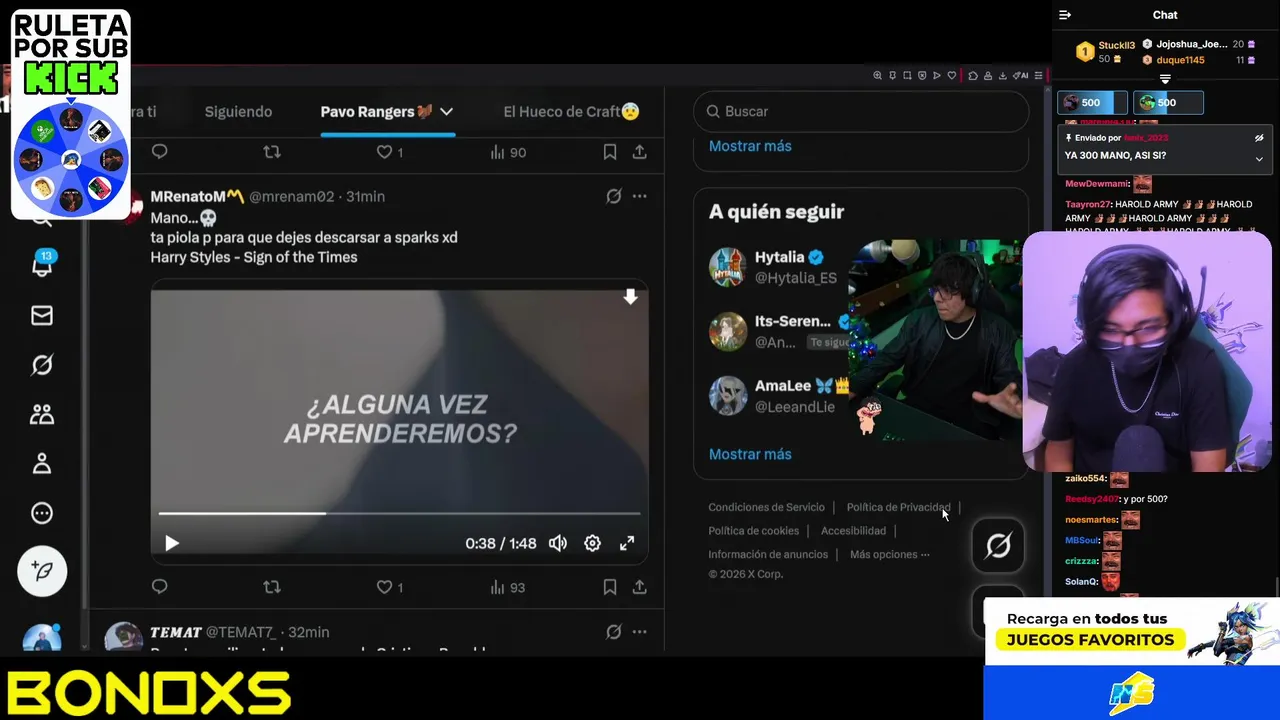Expand the pinned message chevron

tap(1259, 159)
